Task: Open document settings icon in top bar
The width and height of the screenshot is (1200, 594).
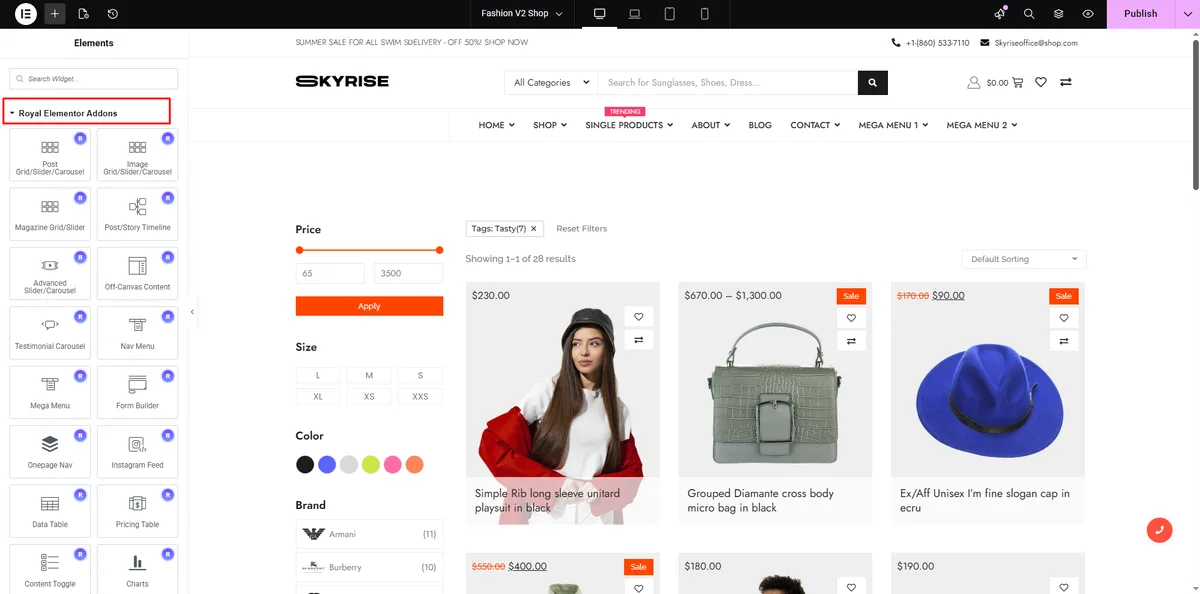Action: [x=83, y=14]
